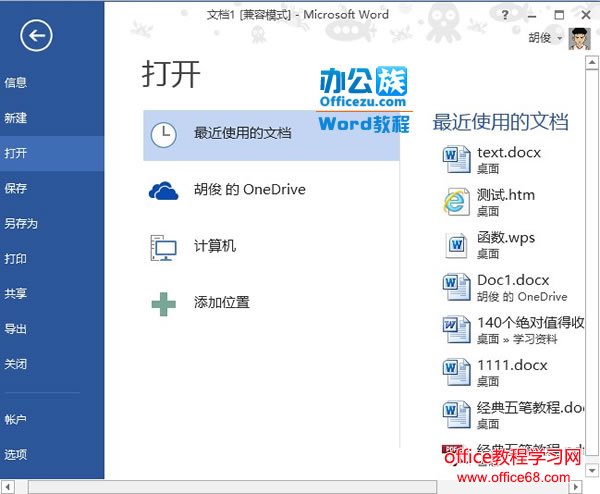Image resolution: width=600 pixels, height=494 pixels.
Task: Click the computer monitor icon
Action: (x=163, y=248)
